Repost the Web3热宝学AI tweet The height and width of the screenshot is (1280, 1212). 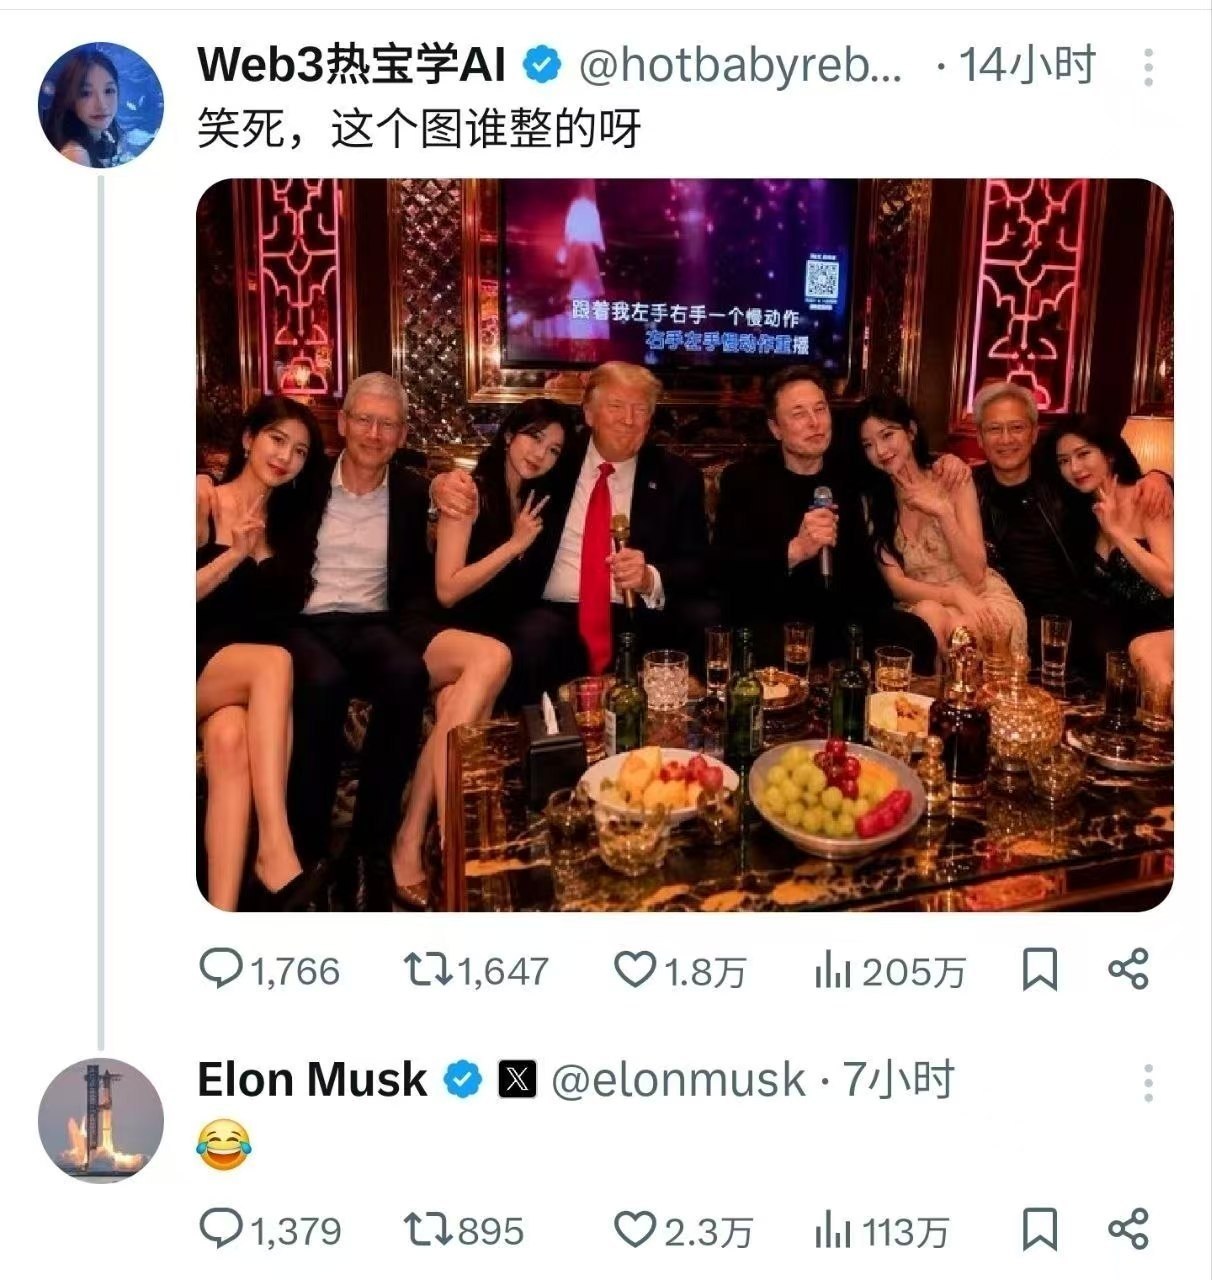tap(476, 970)
